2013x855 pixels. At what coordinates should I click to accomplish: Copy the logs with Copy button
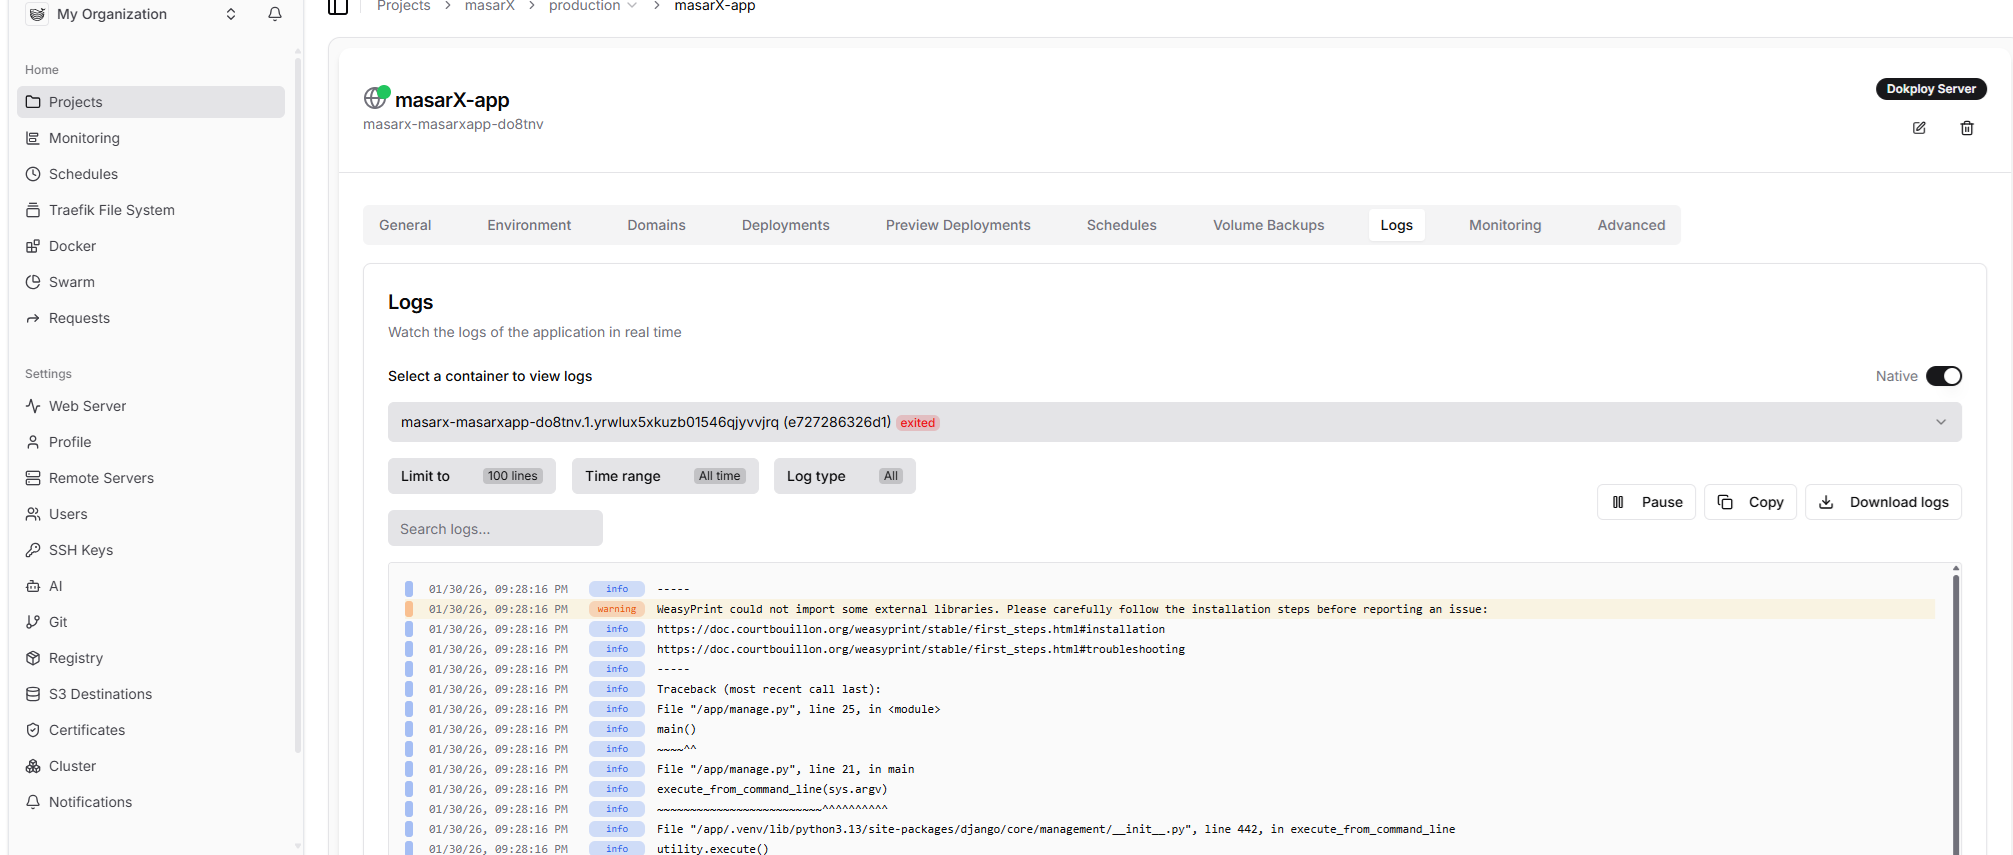coord(1750,502)
